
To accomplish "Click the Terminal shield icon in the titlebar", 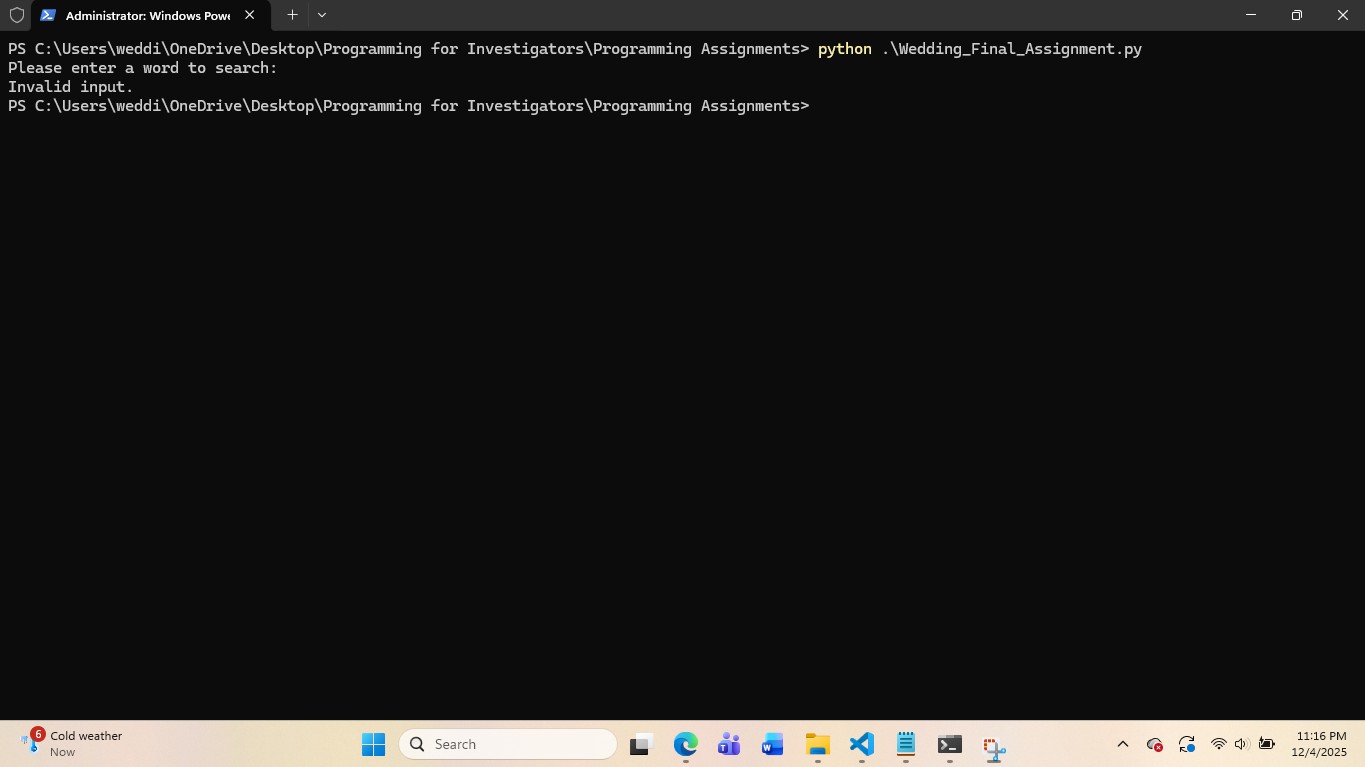I will 16,15.
